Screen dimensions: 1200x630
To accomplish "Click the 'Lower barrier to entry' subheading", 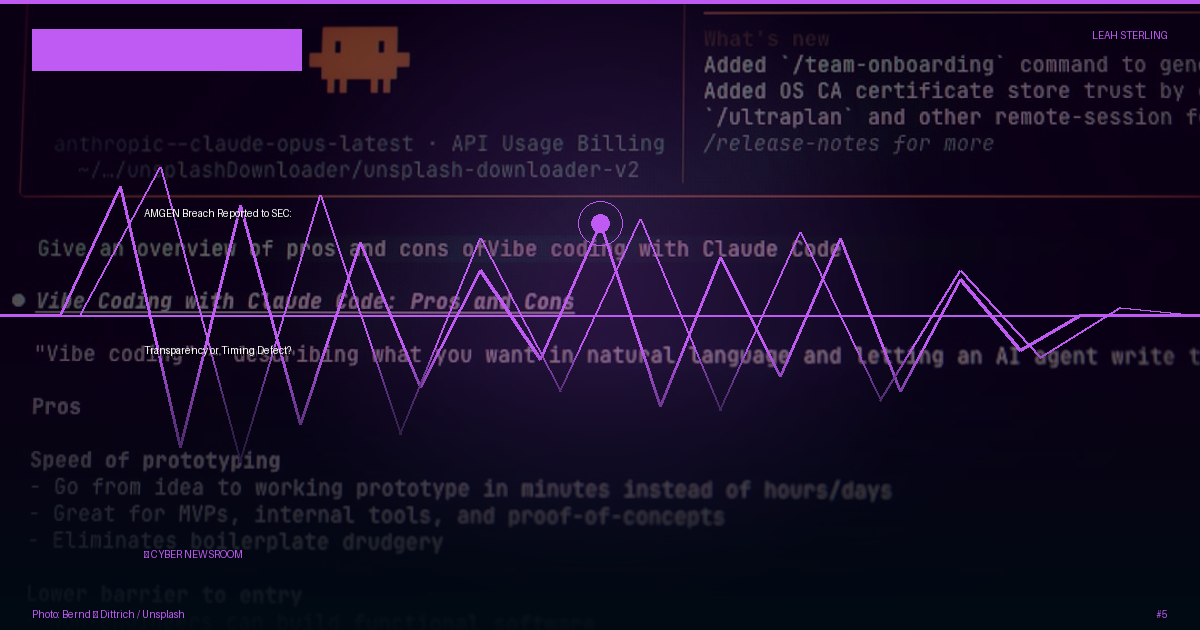I will click(x=164, y=596).
